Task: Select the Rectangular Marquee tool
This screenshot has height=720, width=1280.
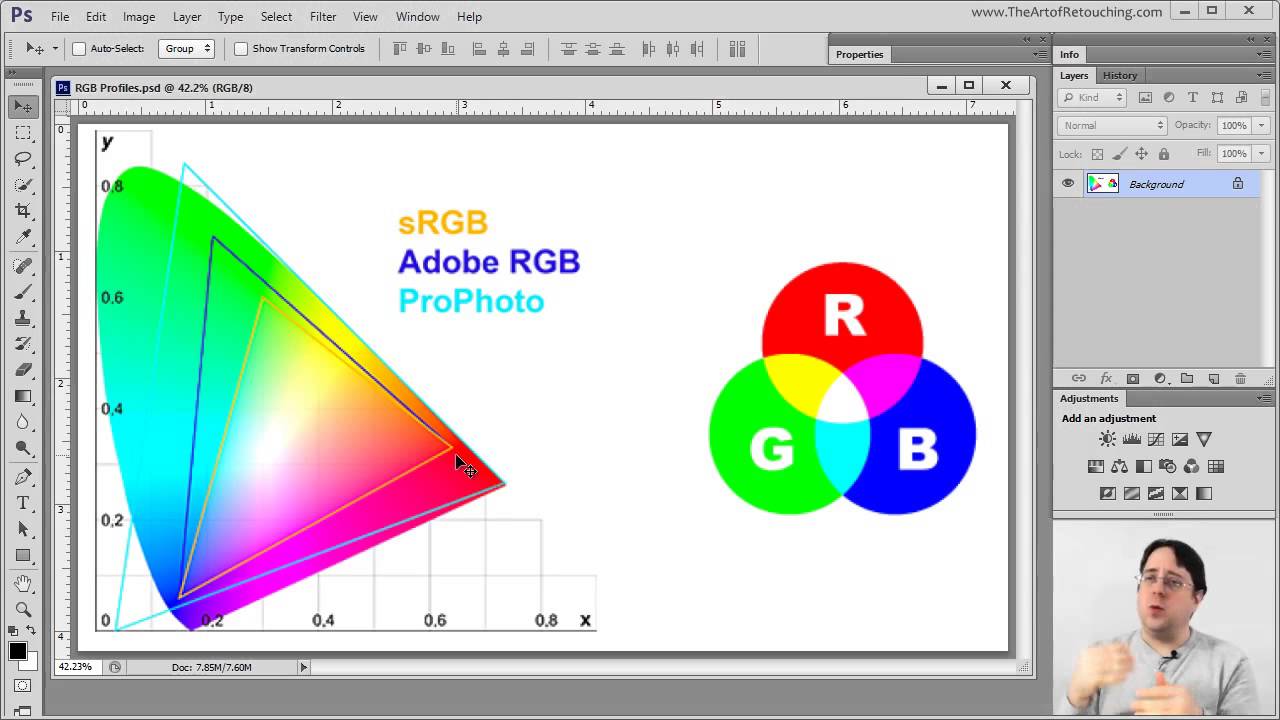Action: (x=23, y=133)
